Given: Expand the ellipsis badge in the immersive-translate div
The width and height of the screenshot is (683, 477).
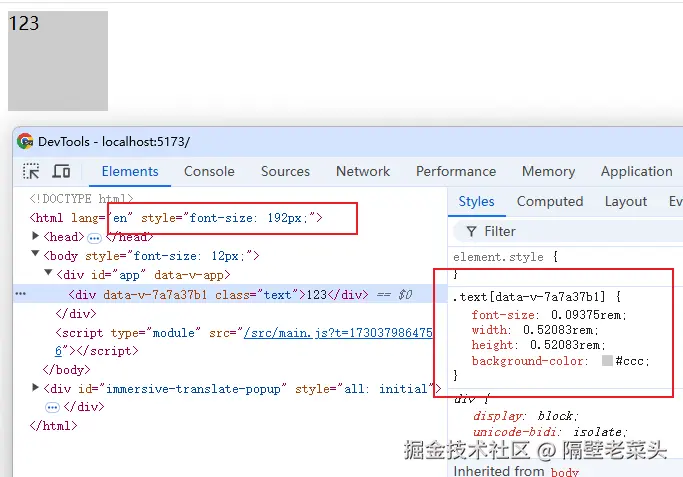Looking at the screenshot, I should tap(52, 407).
